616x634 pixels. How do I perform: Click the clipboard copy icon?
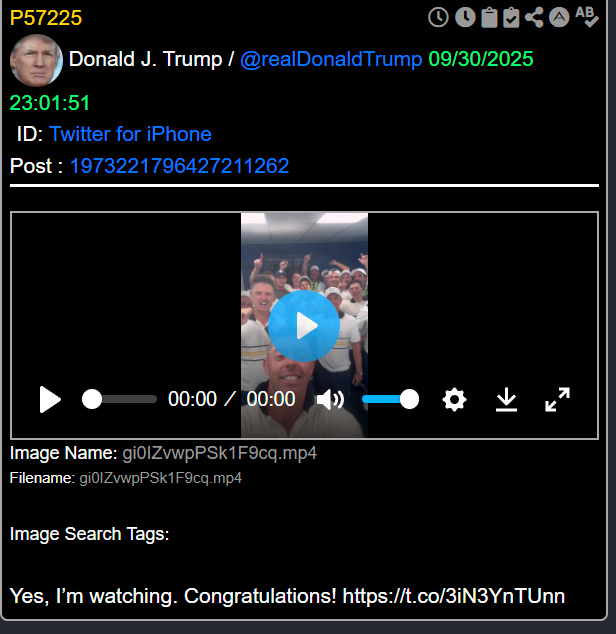coord(489,17)
